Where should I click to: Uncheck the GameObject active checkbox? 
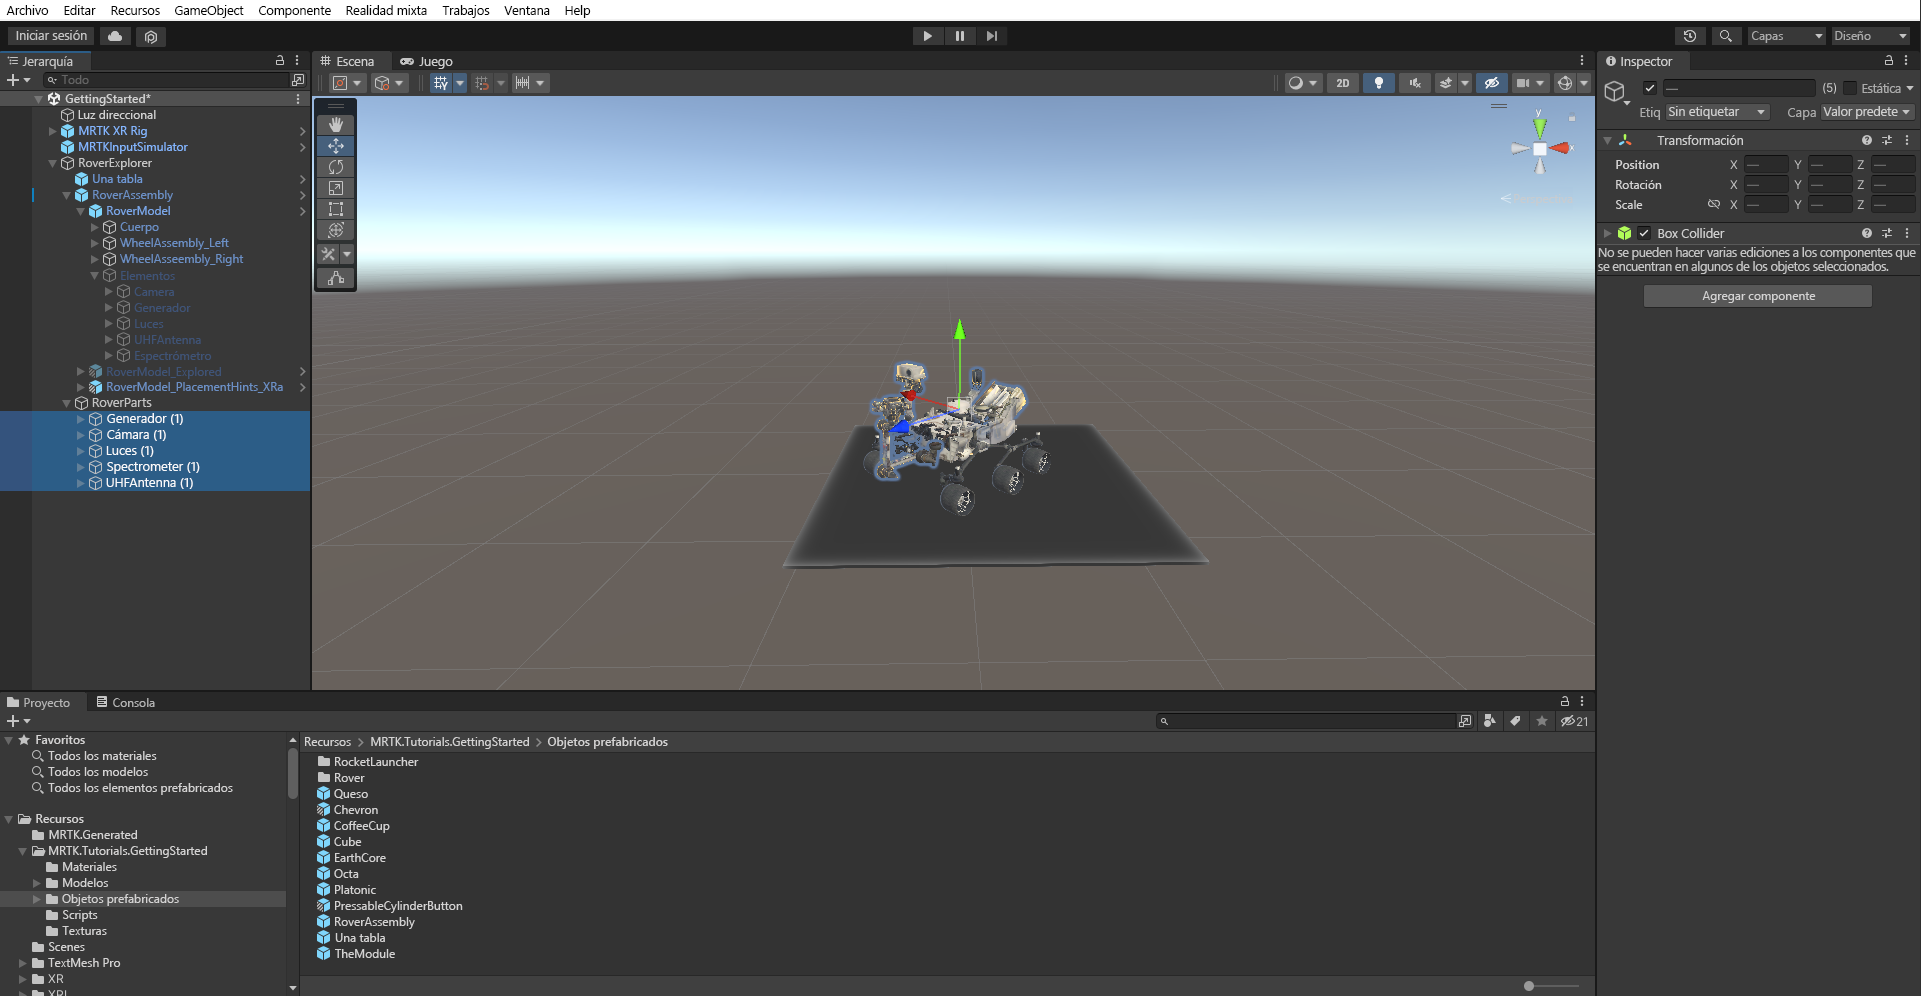(1650, 88)
